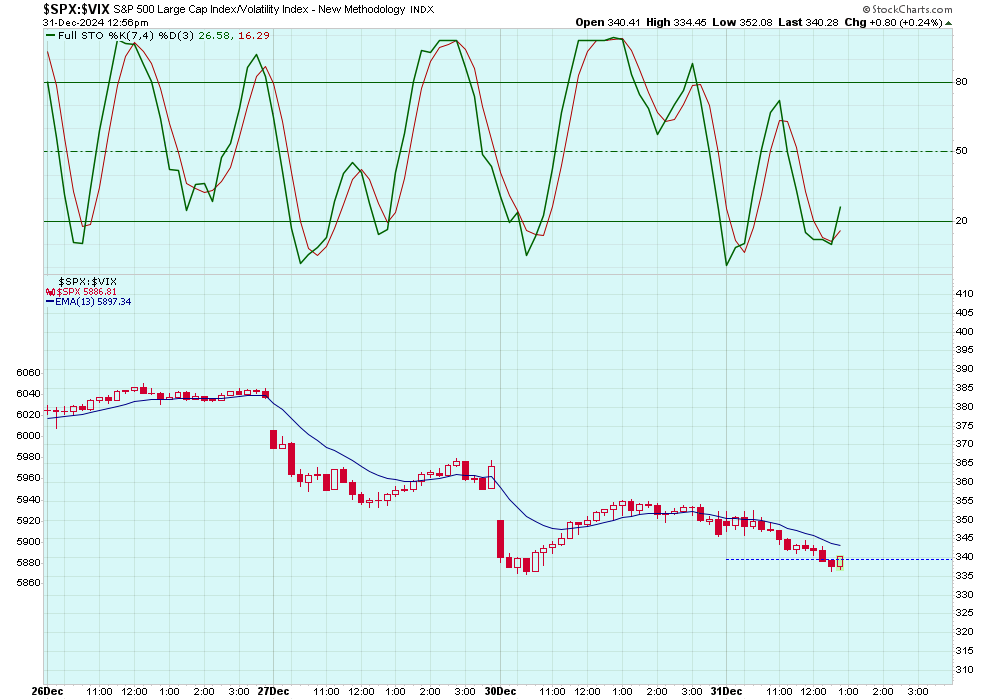Image resolution: width=990 pixels, height=700 pixels.
Task: Click the 320 right axis ratio label
Action: [964, 632]
